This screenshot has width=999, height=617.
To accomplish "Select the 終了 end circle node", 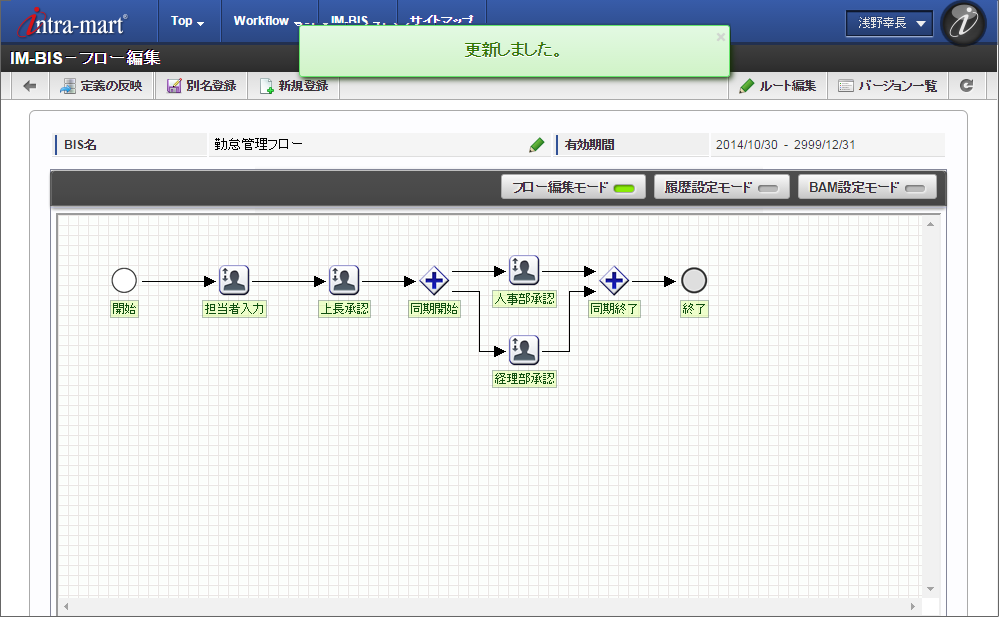I will [694, 280].
